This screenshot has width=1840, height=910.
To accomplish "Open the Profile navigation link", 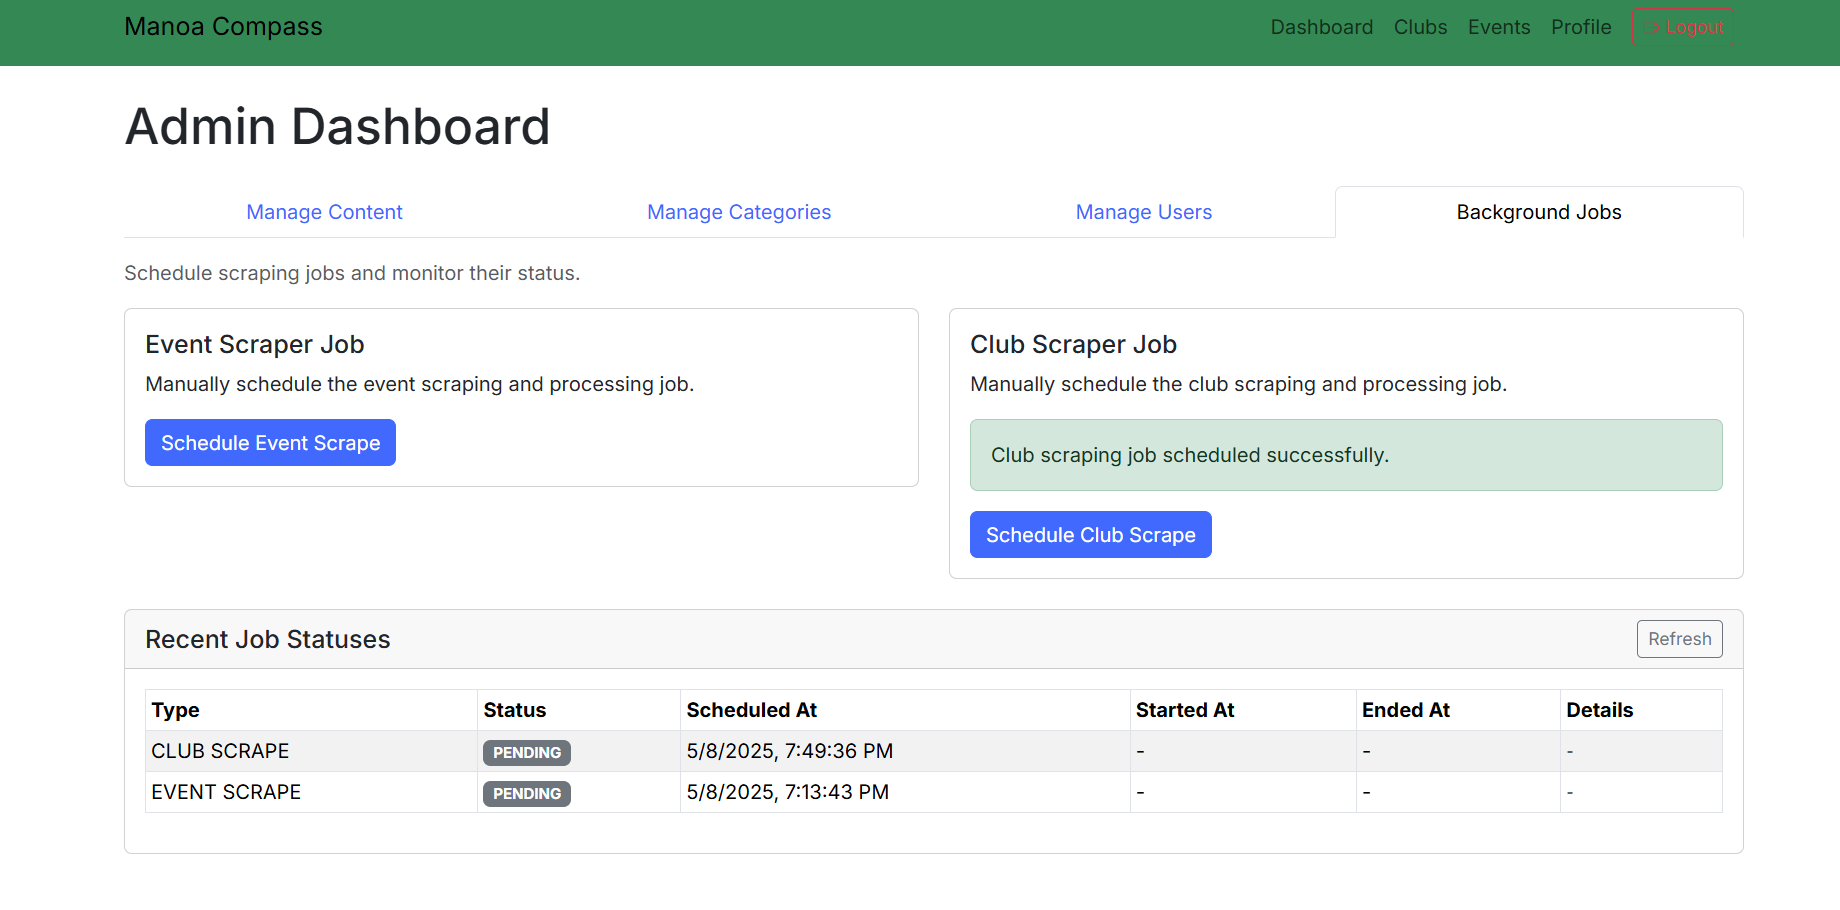I will (x=1581, y=27).
